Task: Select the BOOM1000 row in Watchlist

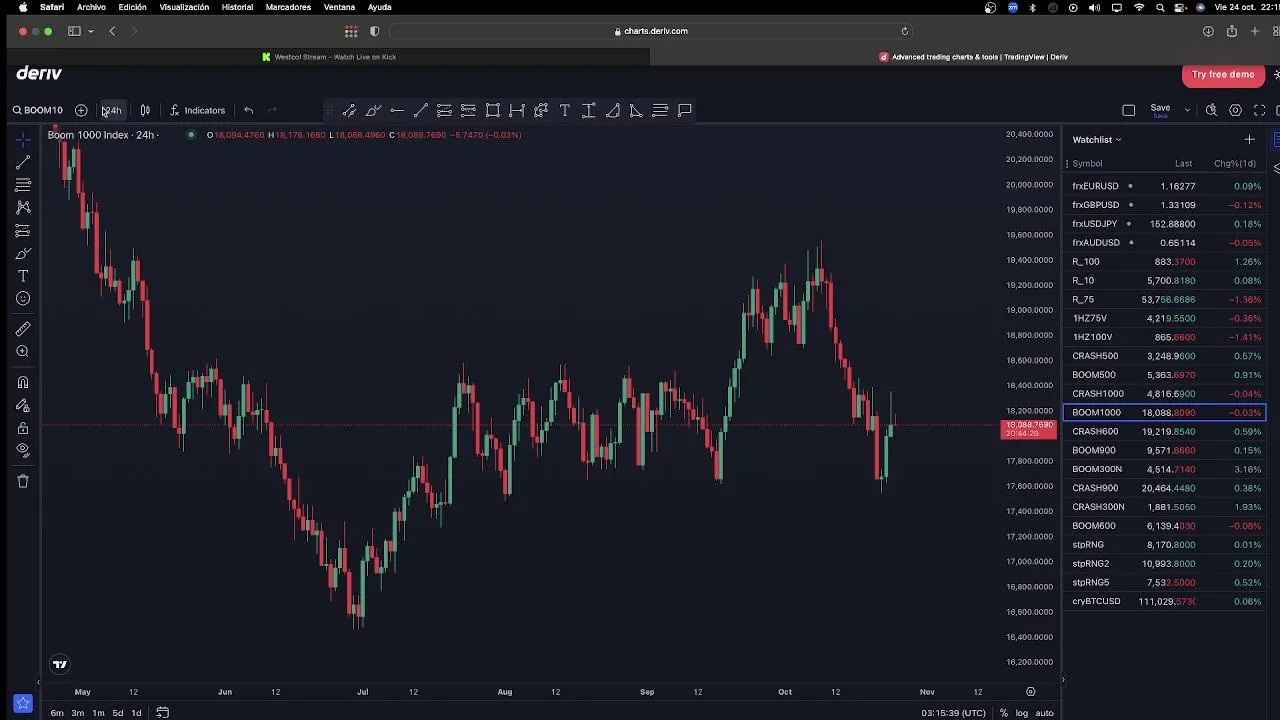Action: (1164, 413)
